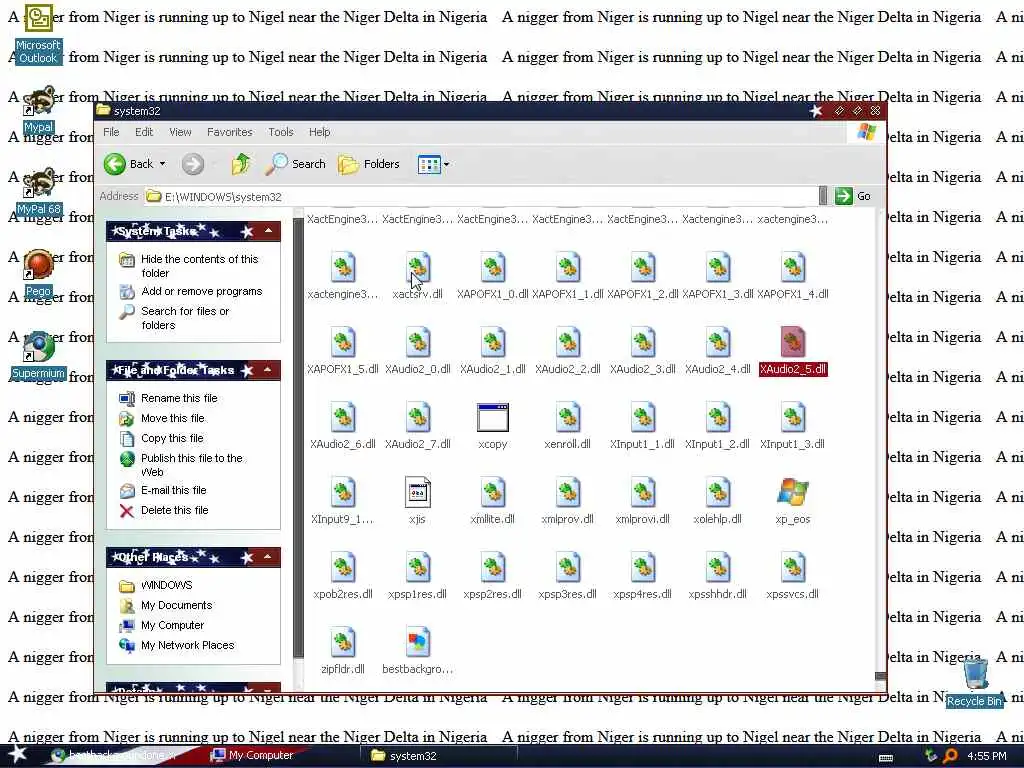1024x768 pixels.
Task: Select the XAudio2_3.dll file icon
Action: [x=643, y=342]
